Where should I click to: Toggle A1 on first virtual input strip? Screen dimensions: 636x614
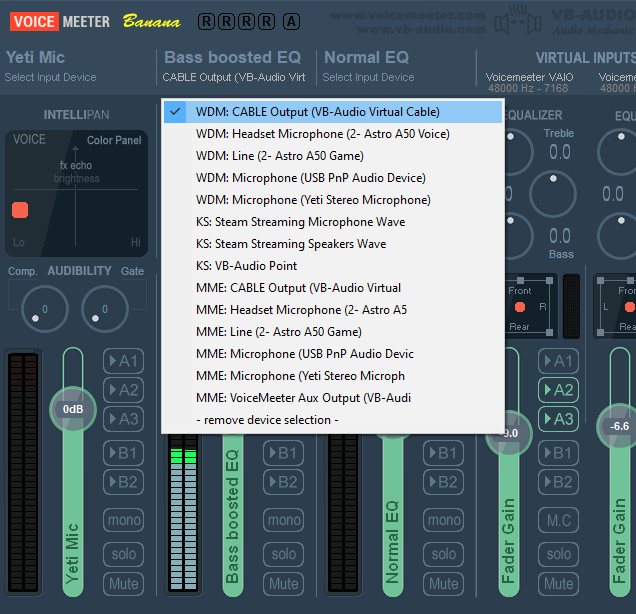559,361
